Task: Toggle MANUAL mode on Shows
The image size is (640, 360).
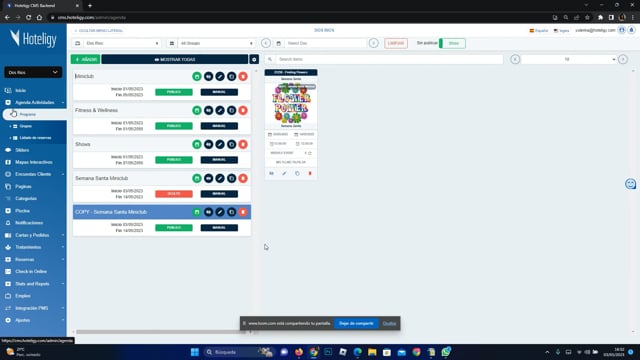Action: point(219,160)
